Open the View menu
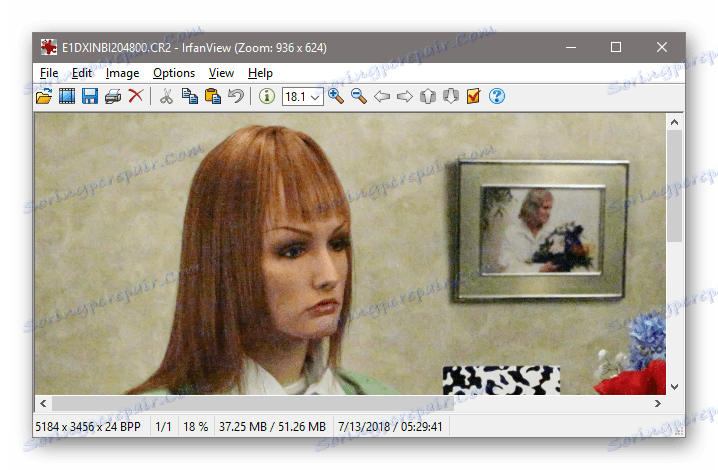The width and height of the screenshot is (718, 470). (222, 73)
